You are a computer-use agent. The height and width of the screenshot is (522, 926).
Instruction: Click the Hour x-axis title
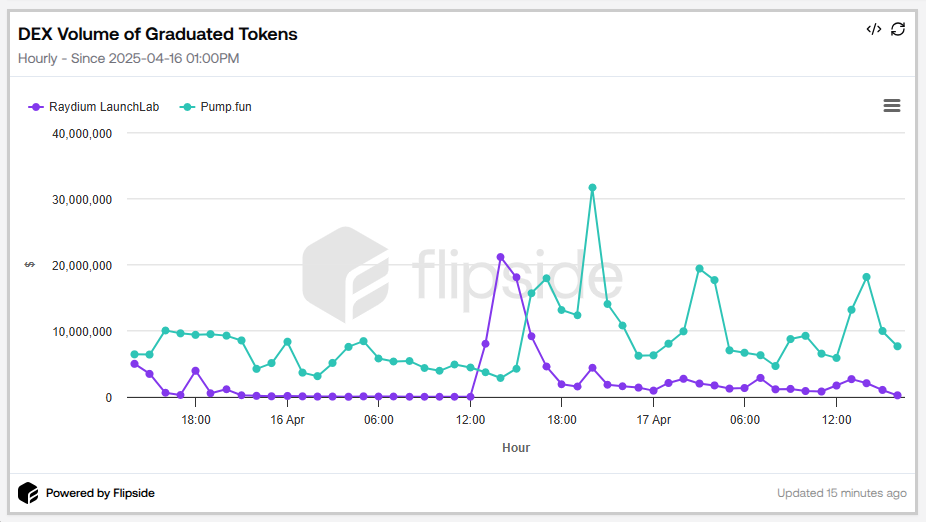pos(516,448)
